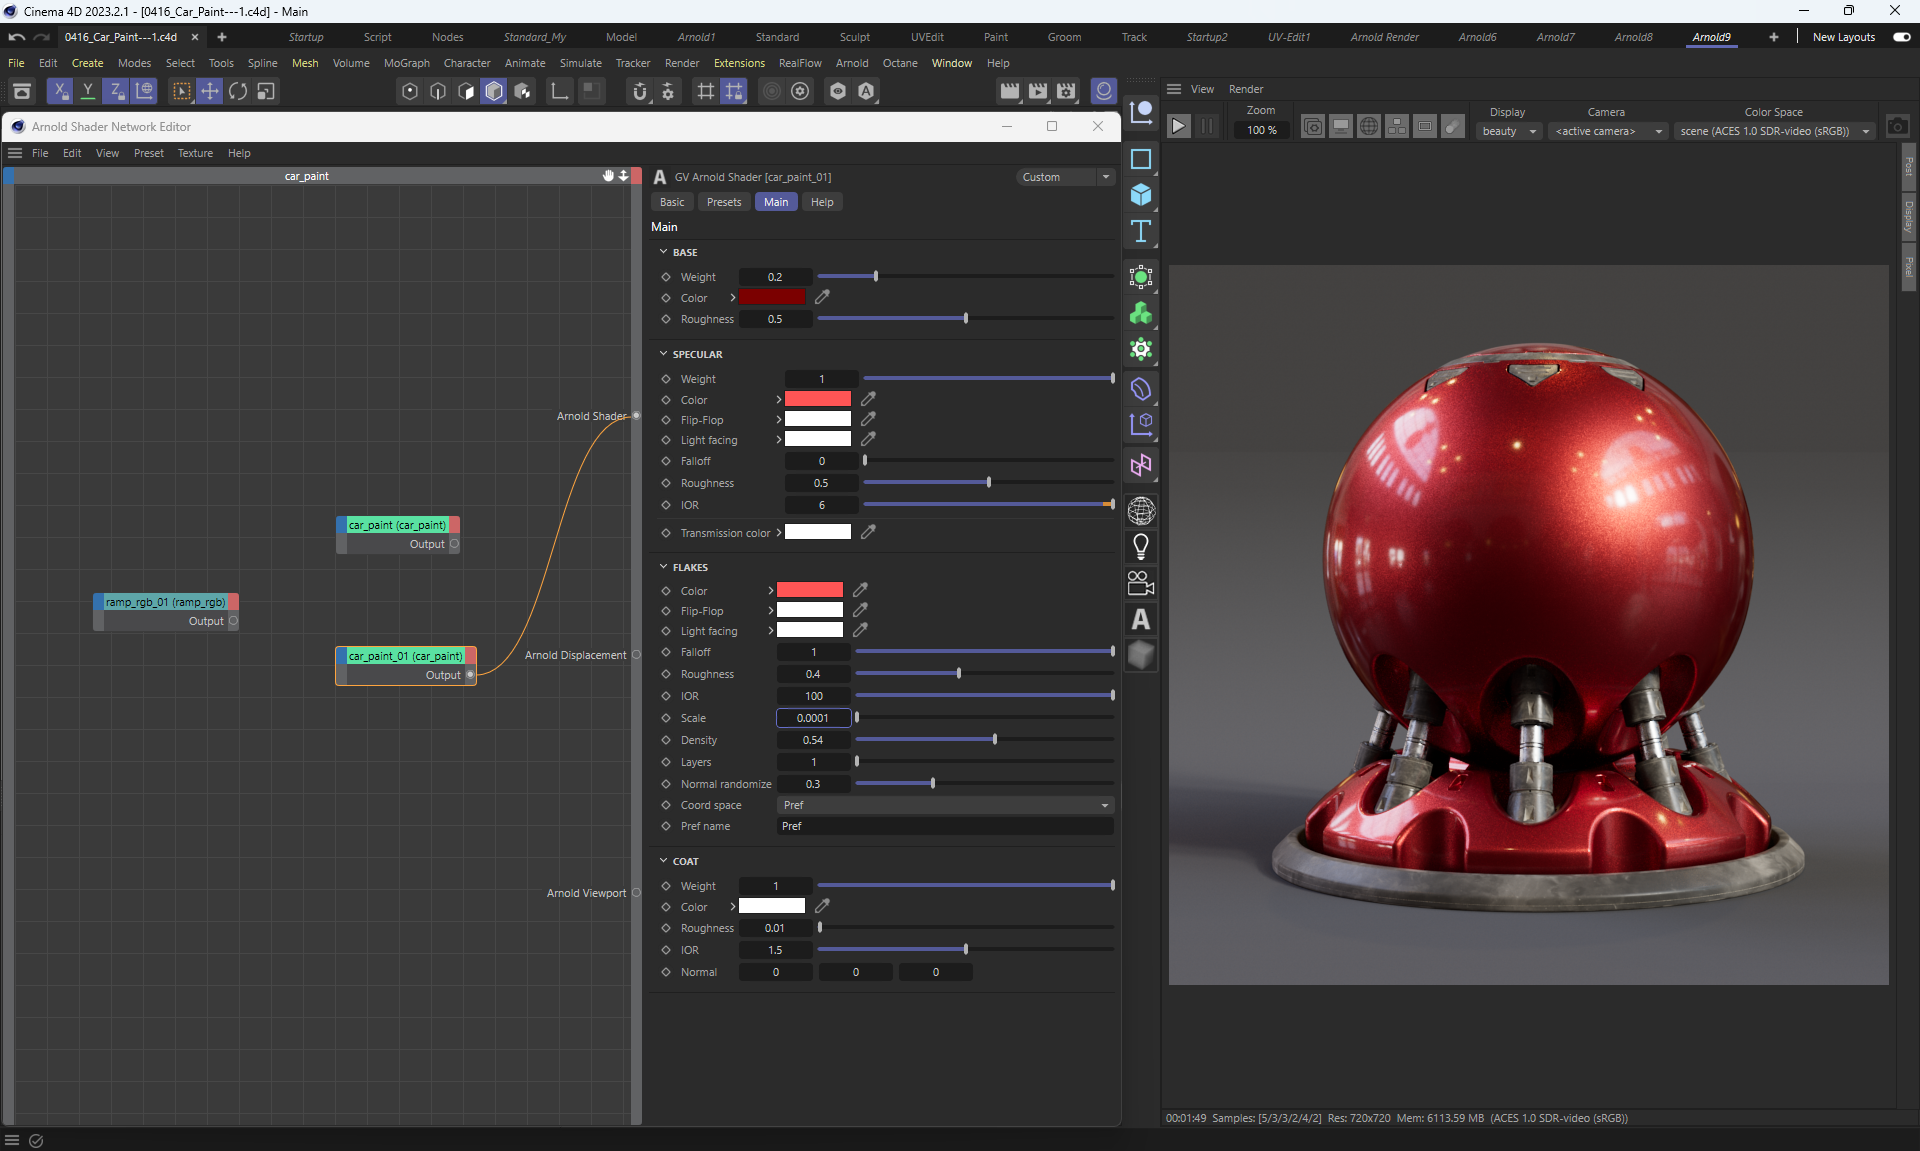
Task: Open the Display beauty dropdown
Action: 1509,131
